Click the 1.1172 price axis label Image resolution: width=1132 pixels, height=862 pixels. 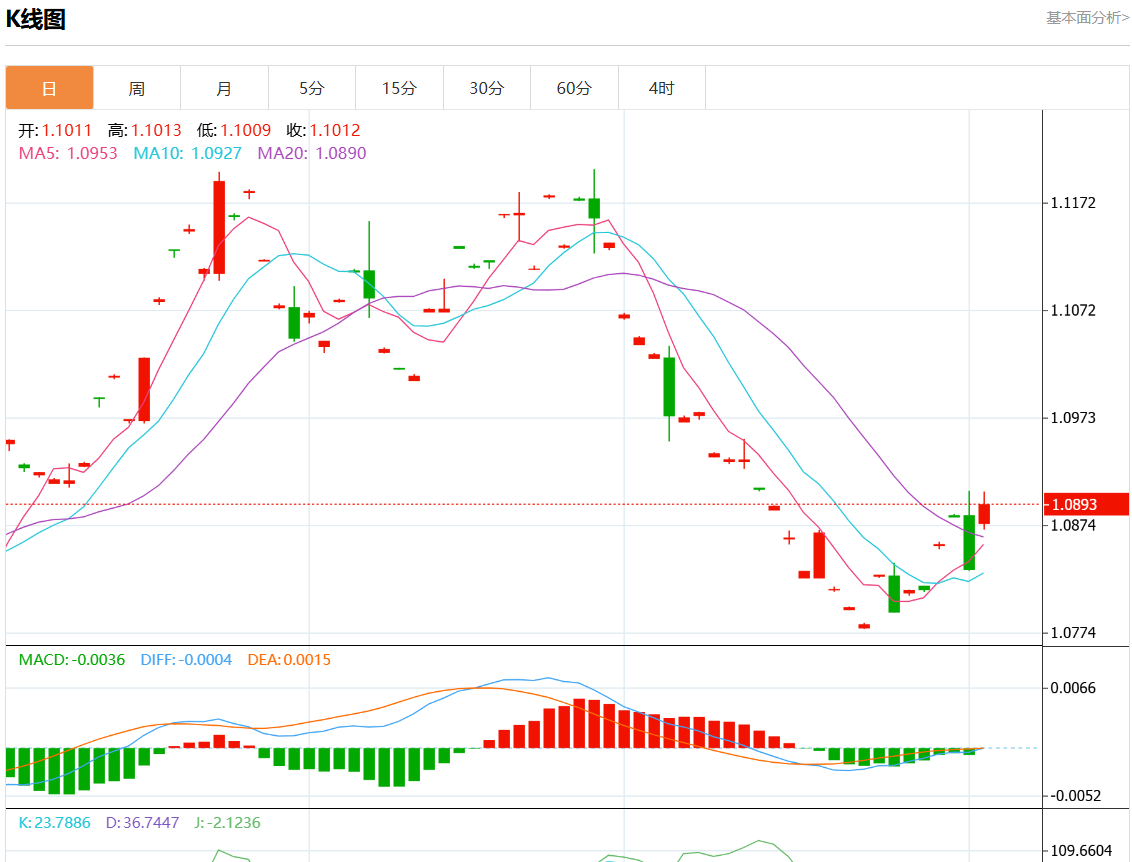1073,203
